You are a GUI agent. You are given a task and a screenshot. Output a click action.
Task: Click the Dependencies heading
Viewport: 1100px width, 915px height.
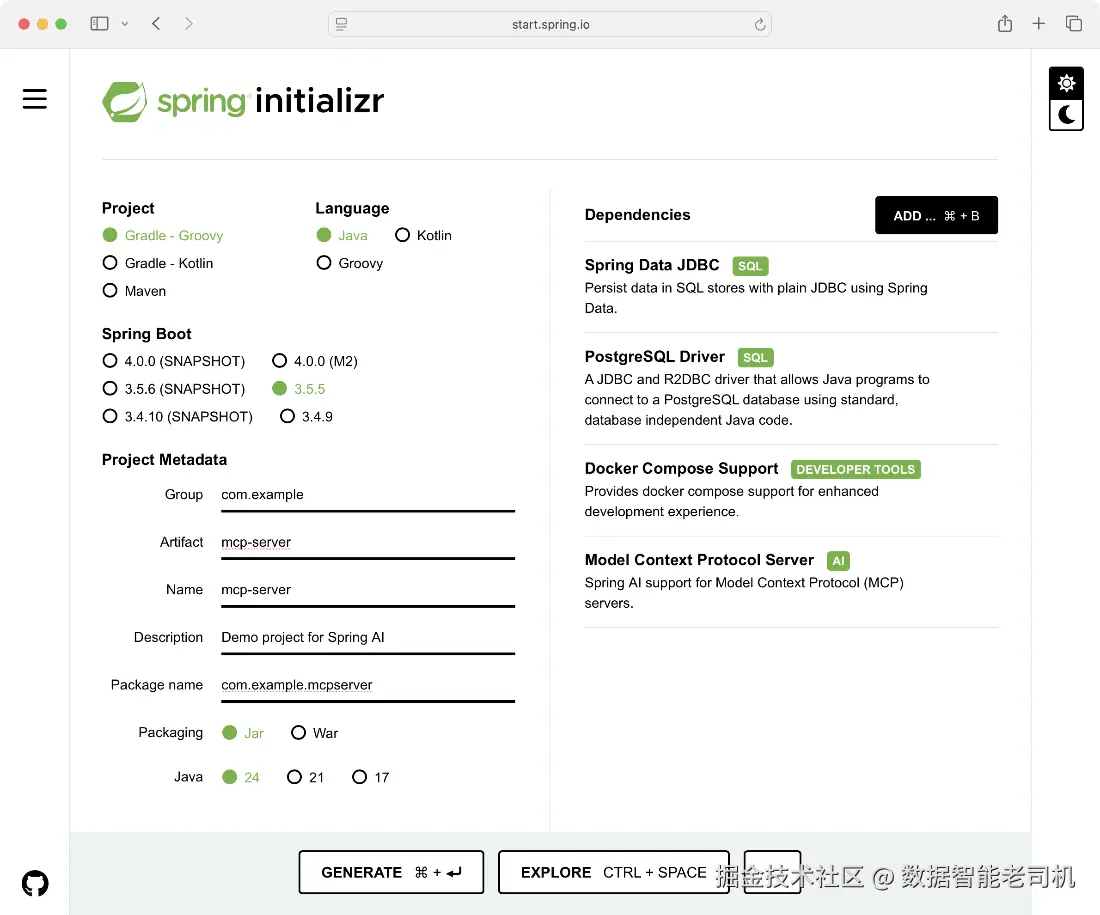coord(637,215)
